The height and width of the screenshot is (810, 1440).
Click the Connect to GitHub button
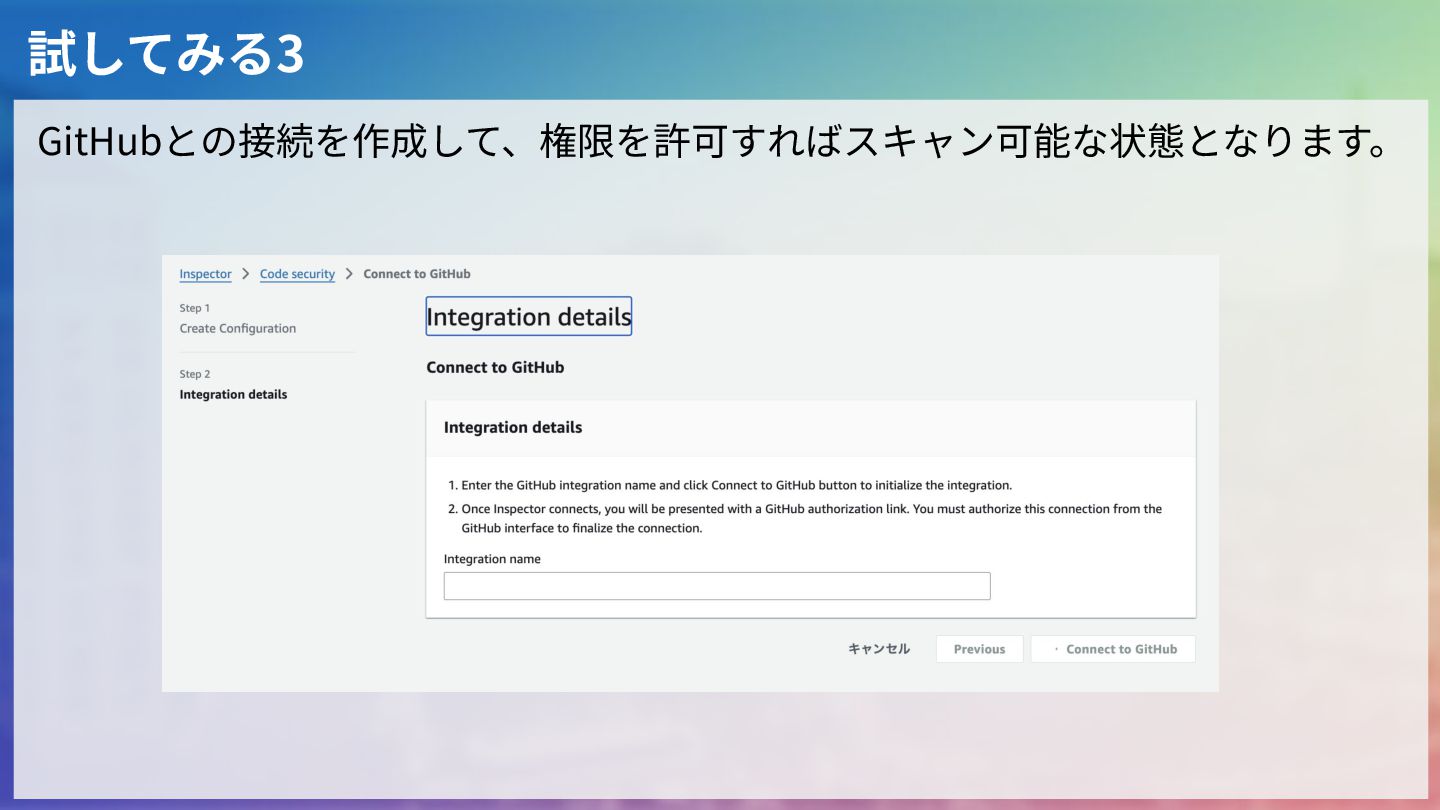tap(1113, 649)
